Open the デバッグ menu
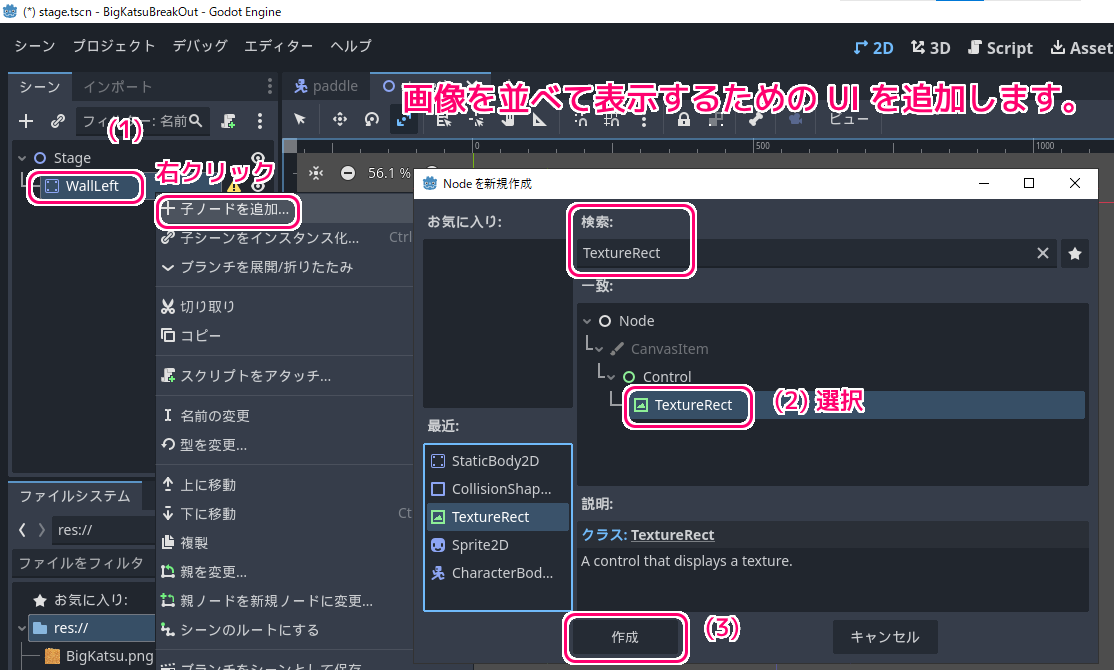The image size is (1114, 670). 200,46
